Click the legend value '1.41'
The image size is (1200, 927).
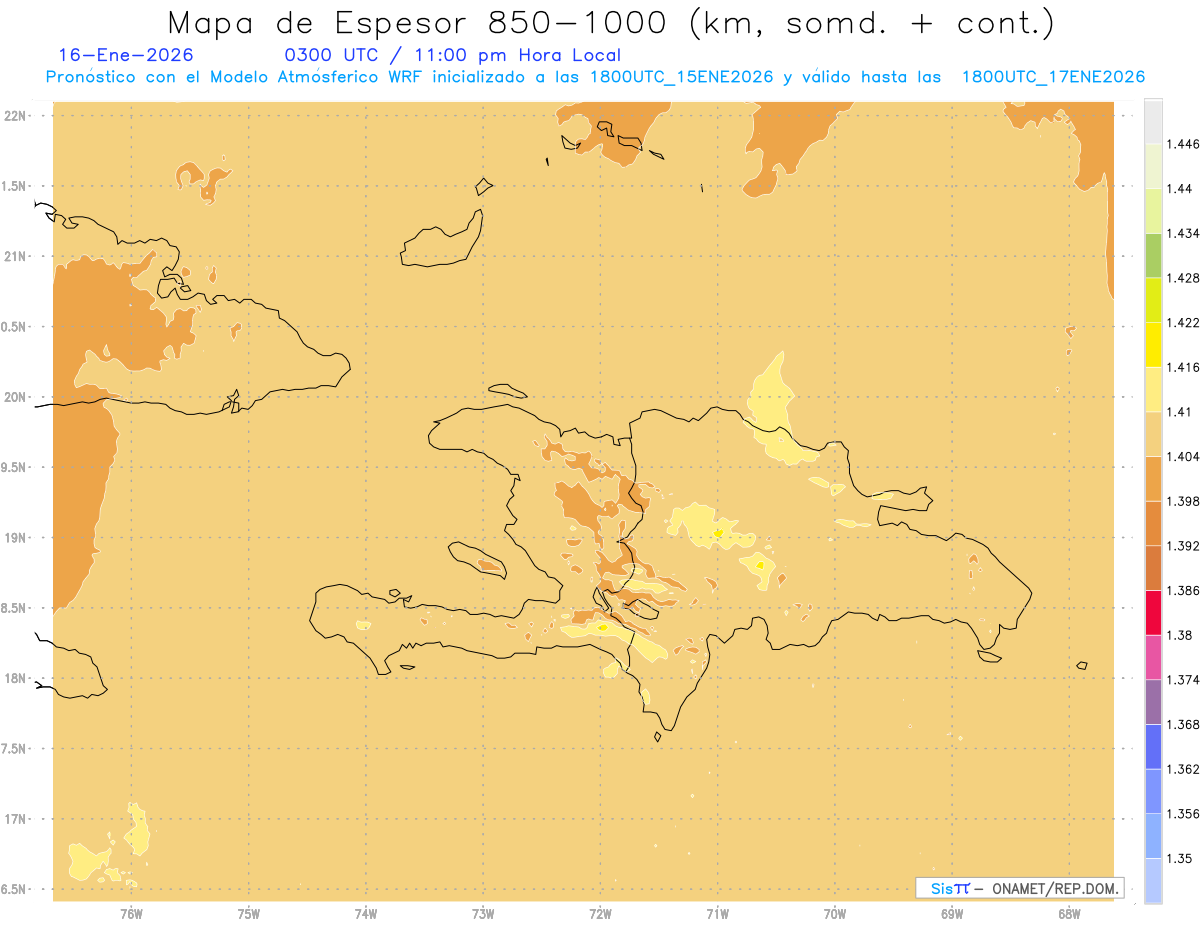click(x=1180, y=411)
